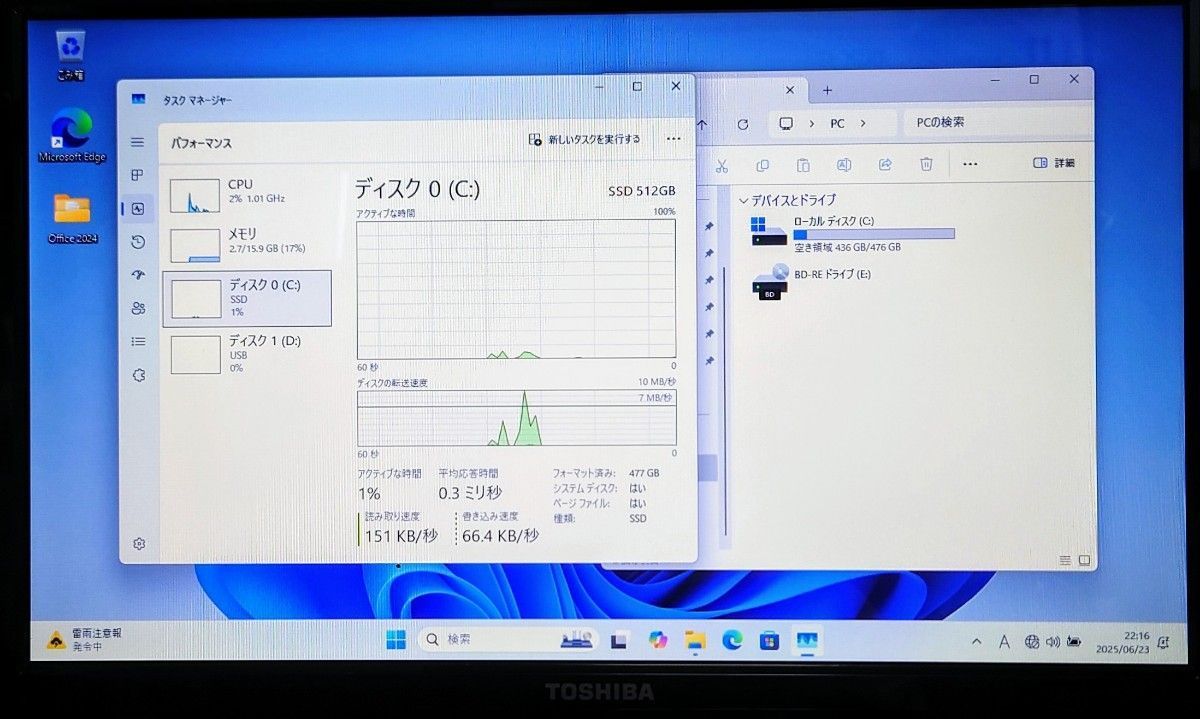
Task: Switch to the 詳細 details view in Explorer
Action: click(1052, 163)
